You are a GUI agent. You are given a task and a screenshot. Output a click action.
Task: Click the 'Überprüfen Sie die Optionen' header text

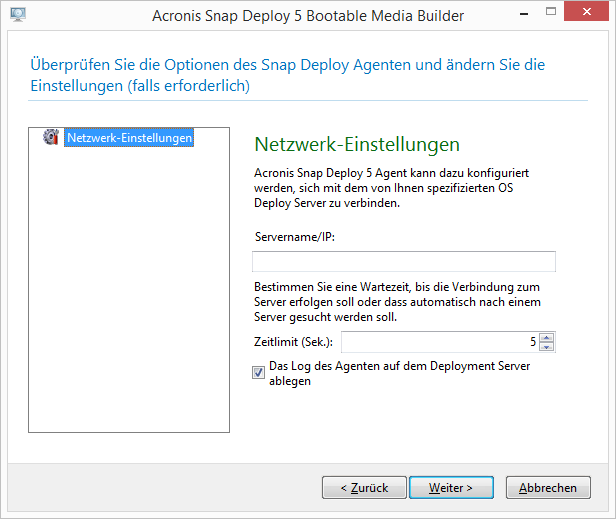pos(288,75)
